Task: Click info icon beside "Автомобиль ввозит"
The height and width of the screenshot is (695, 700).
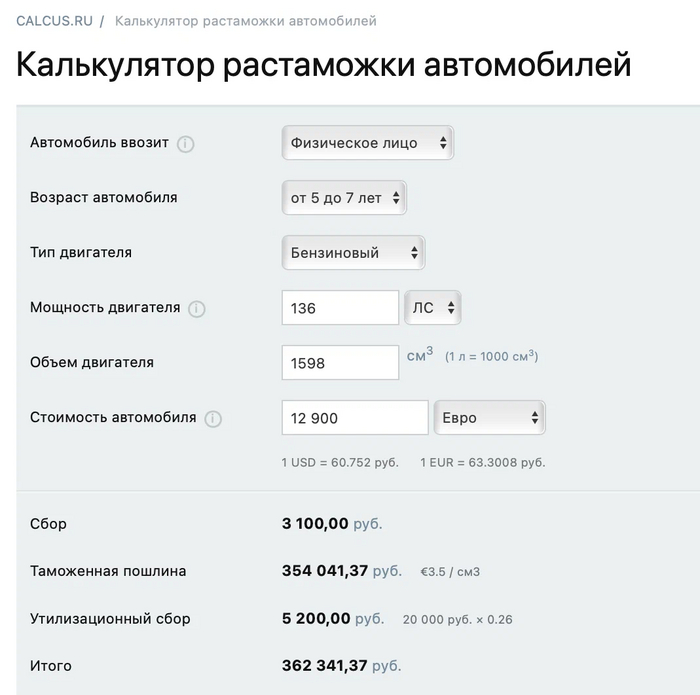Action: [186, 143]
